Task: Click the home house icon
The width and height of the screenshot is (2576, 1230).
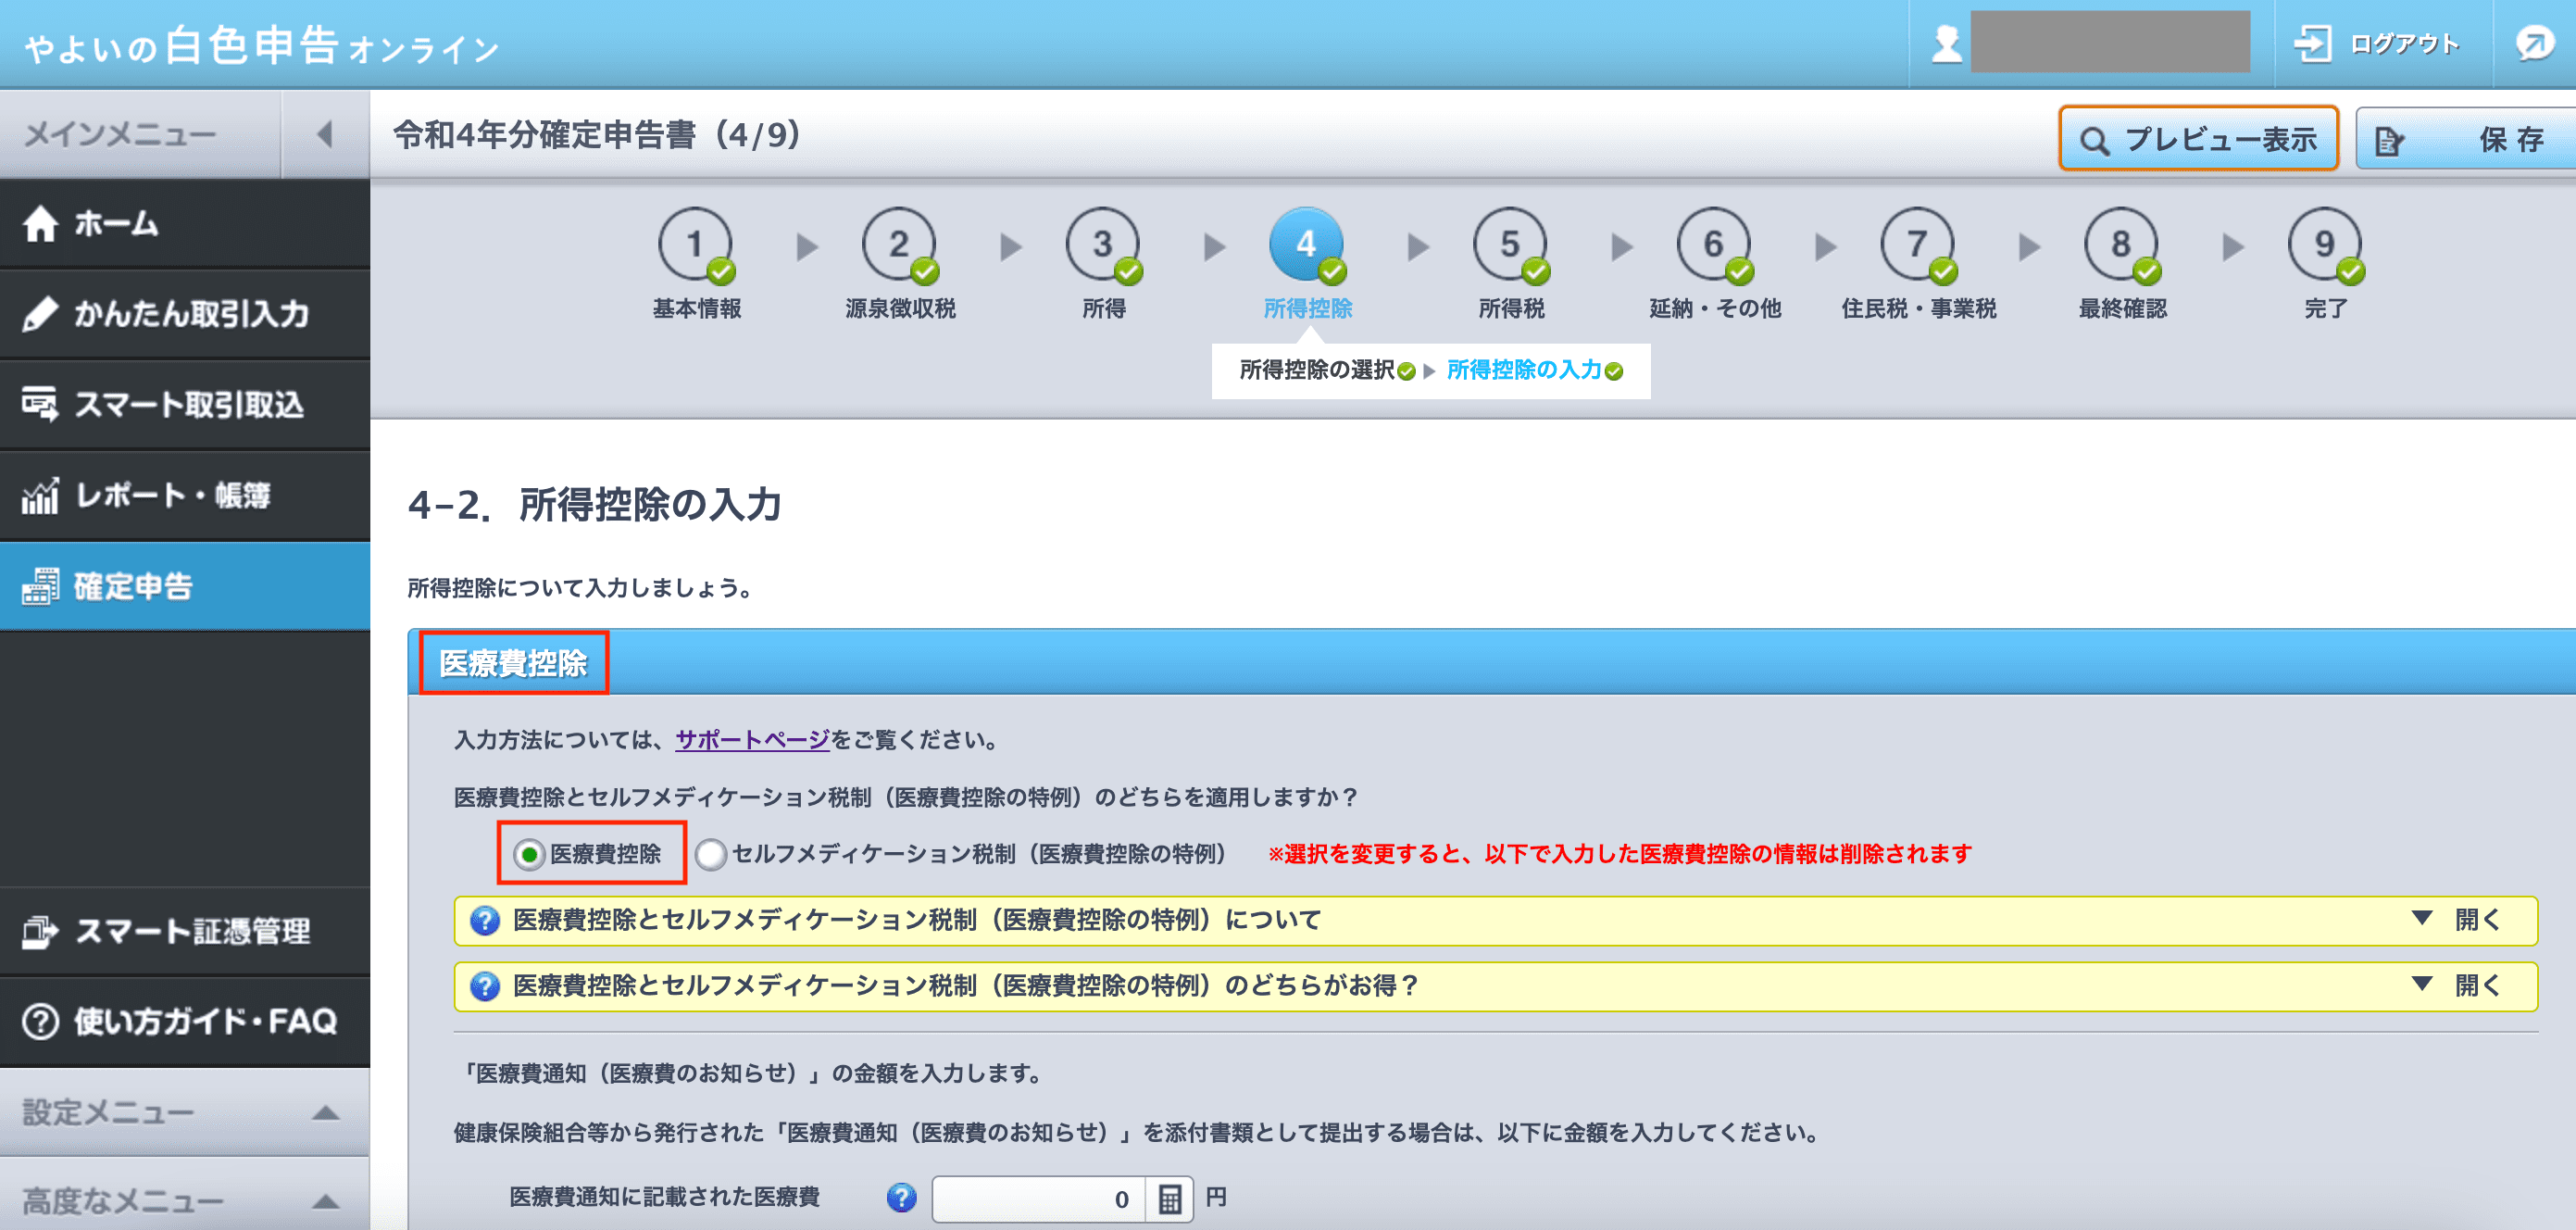Action: click(x=40, y=224)
